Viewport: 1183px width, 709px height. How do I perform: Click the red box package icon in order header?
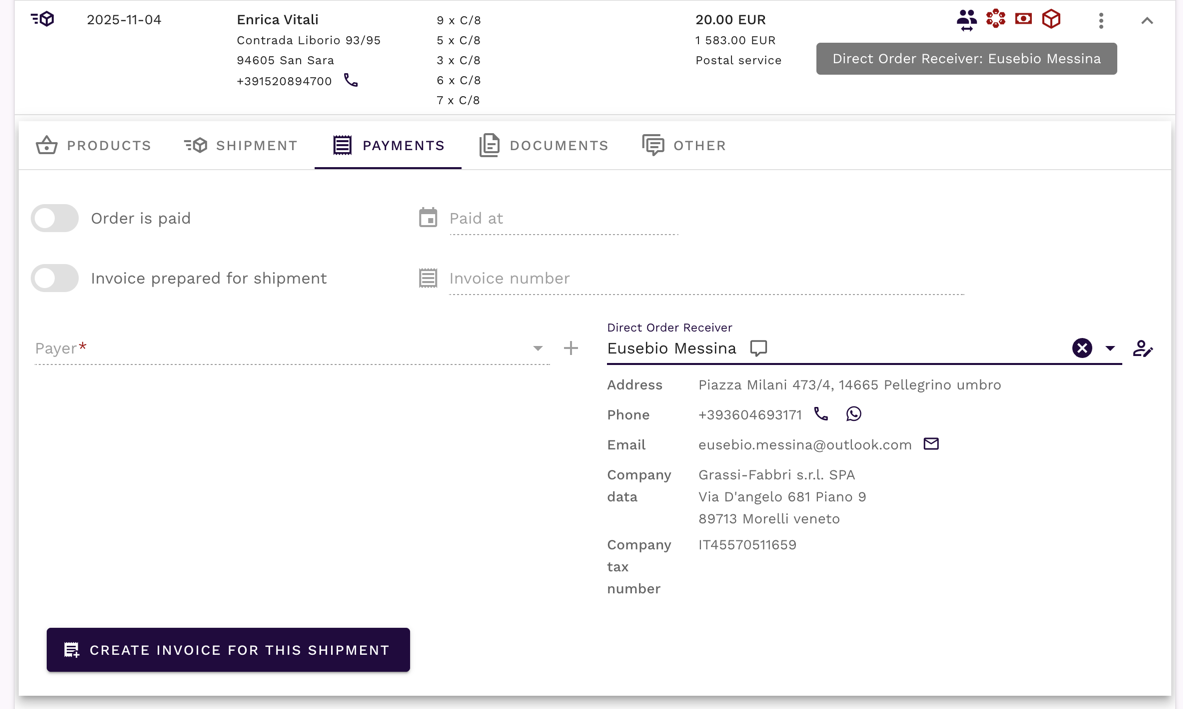coord(1051,19)
